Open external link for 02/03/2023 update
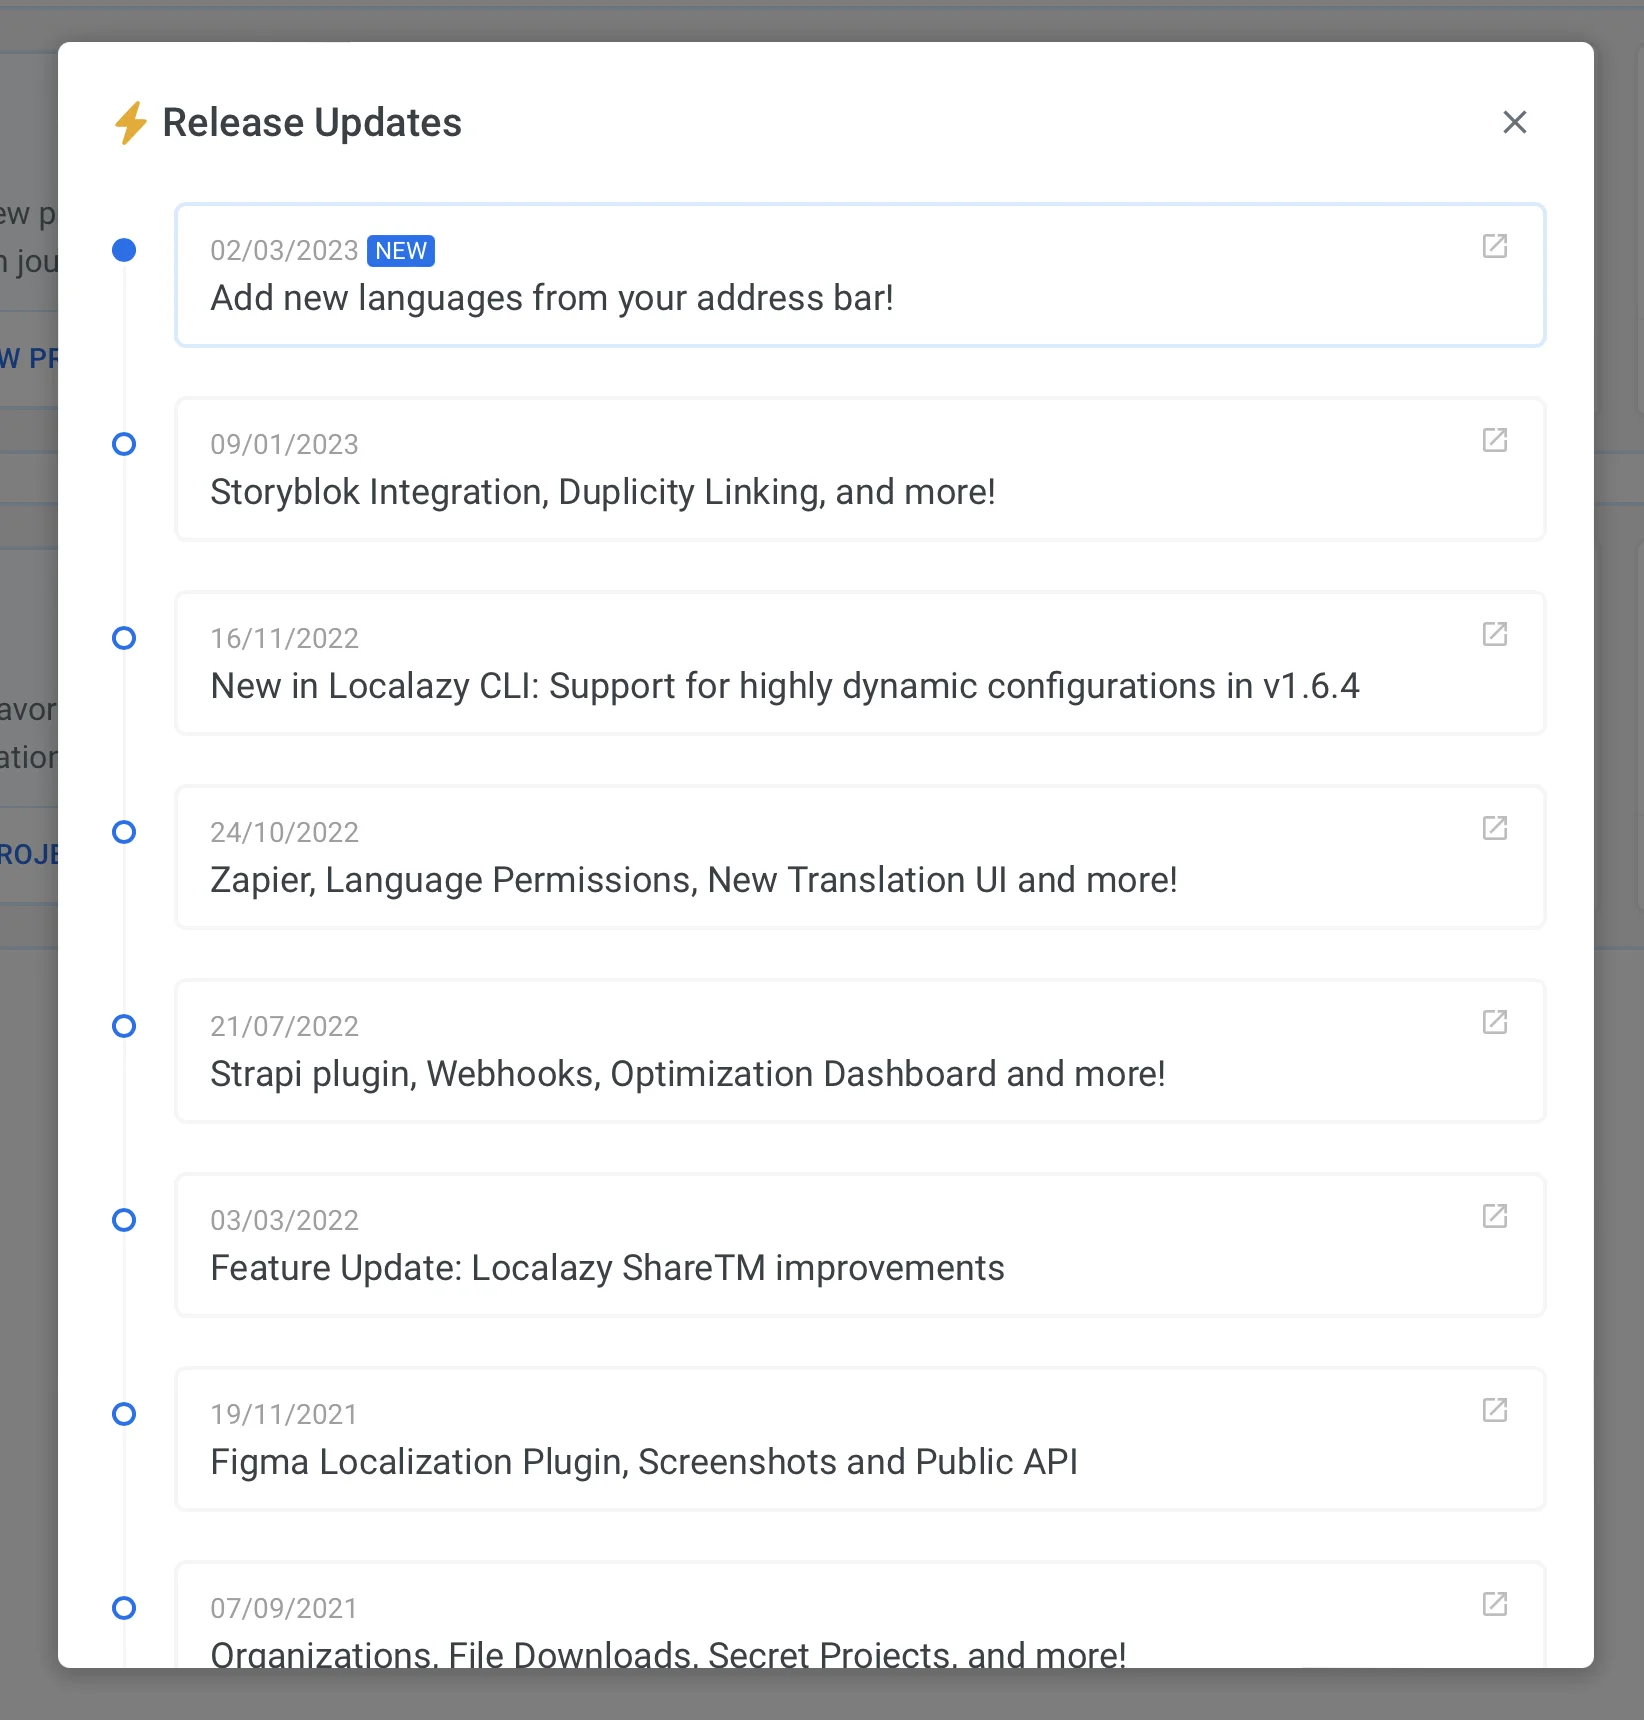 (1494, 246)
